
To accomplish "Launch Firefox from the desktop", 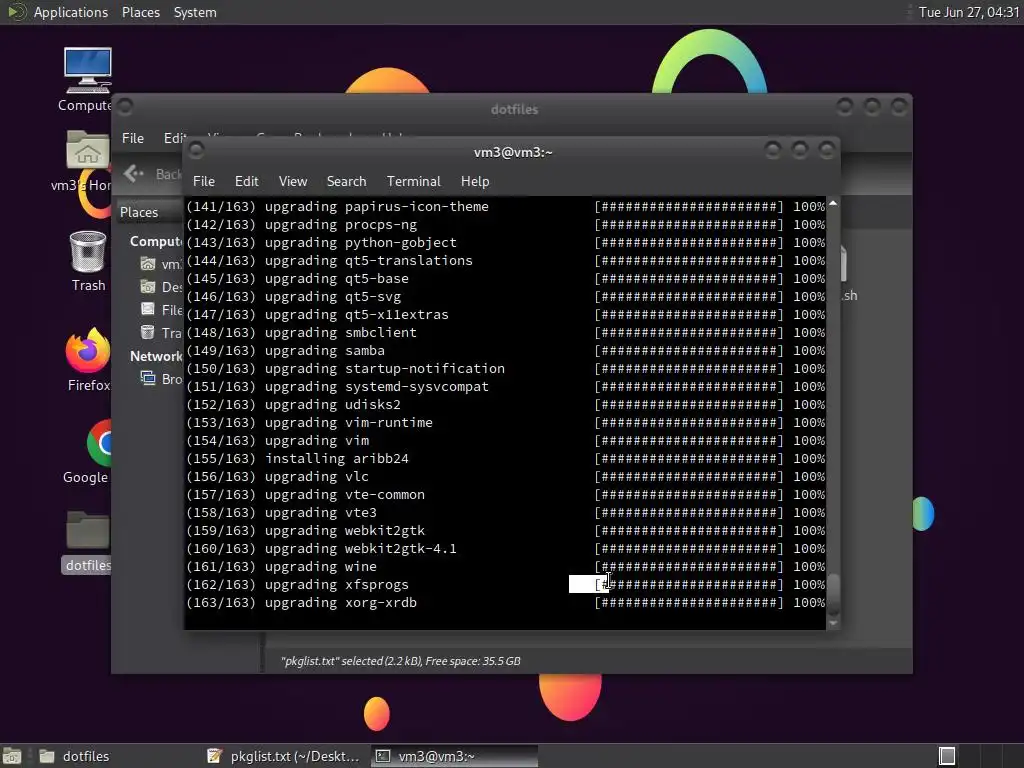I will 88,349.
